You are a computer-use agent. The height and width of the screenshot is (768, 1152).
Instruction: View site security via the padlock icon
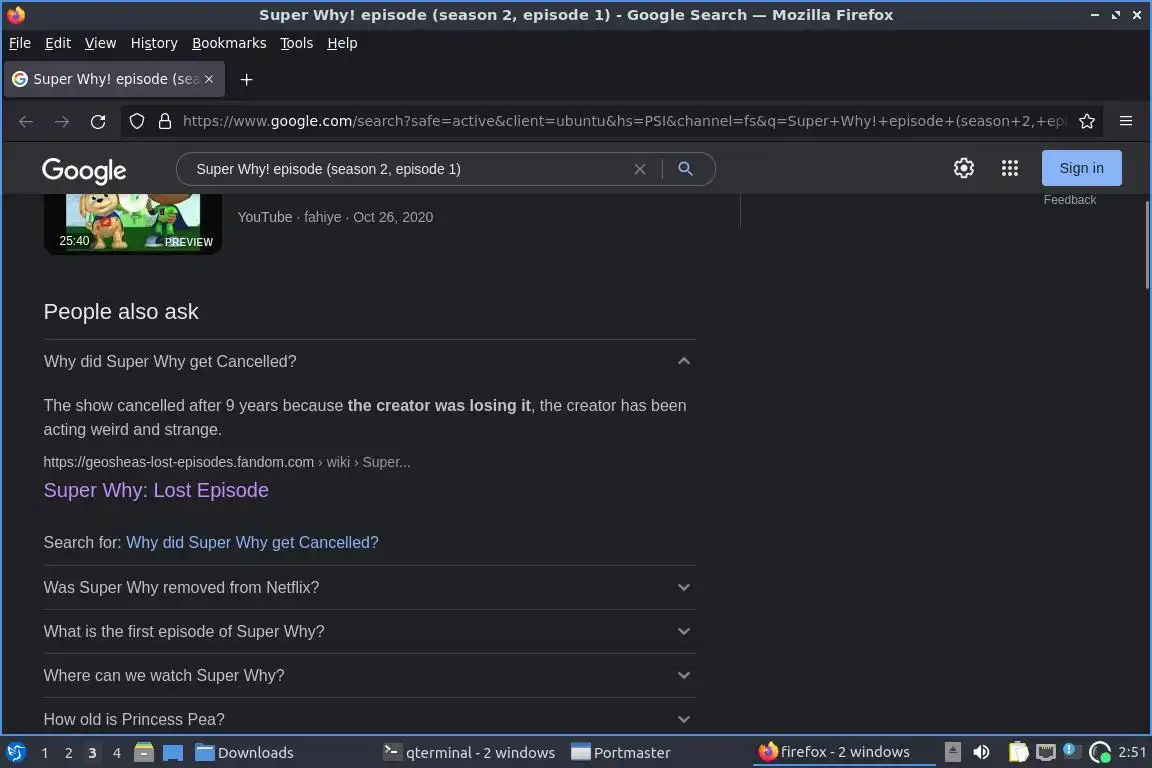tap(165, 121)
